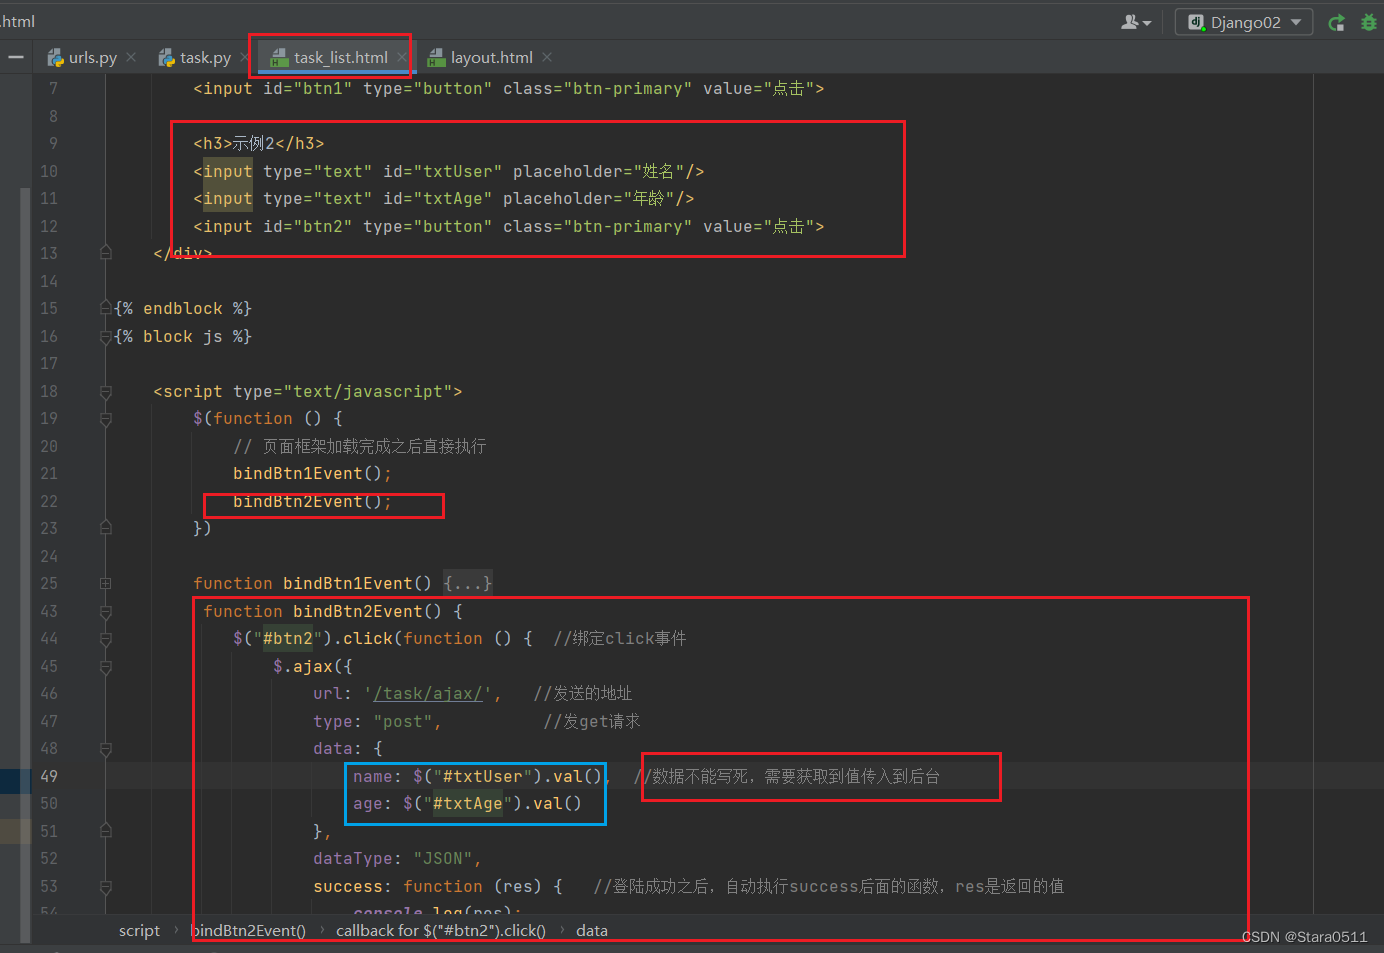Select the callback for $("#btn2").click() breadcrumb
Viewport: 1384px width, 953px height.
point(441,931)
